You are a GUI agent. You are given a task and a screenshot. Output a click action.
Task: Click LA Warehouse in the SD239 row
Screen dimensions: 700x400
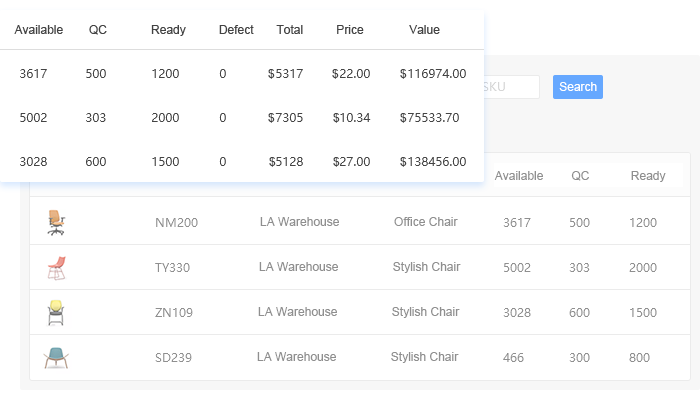(296, 357)
